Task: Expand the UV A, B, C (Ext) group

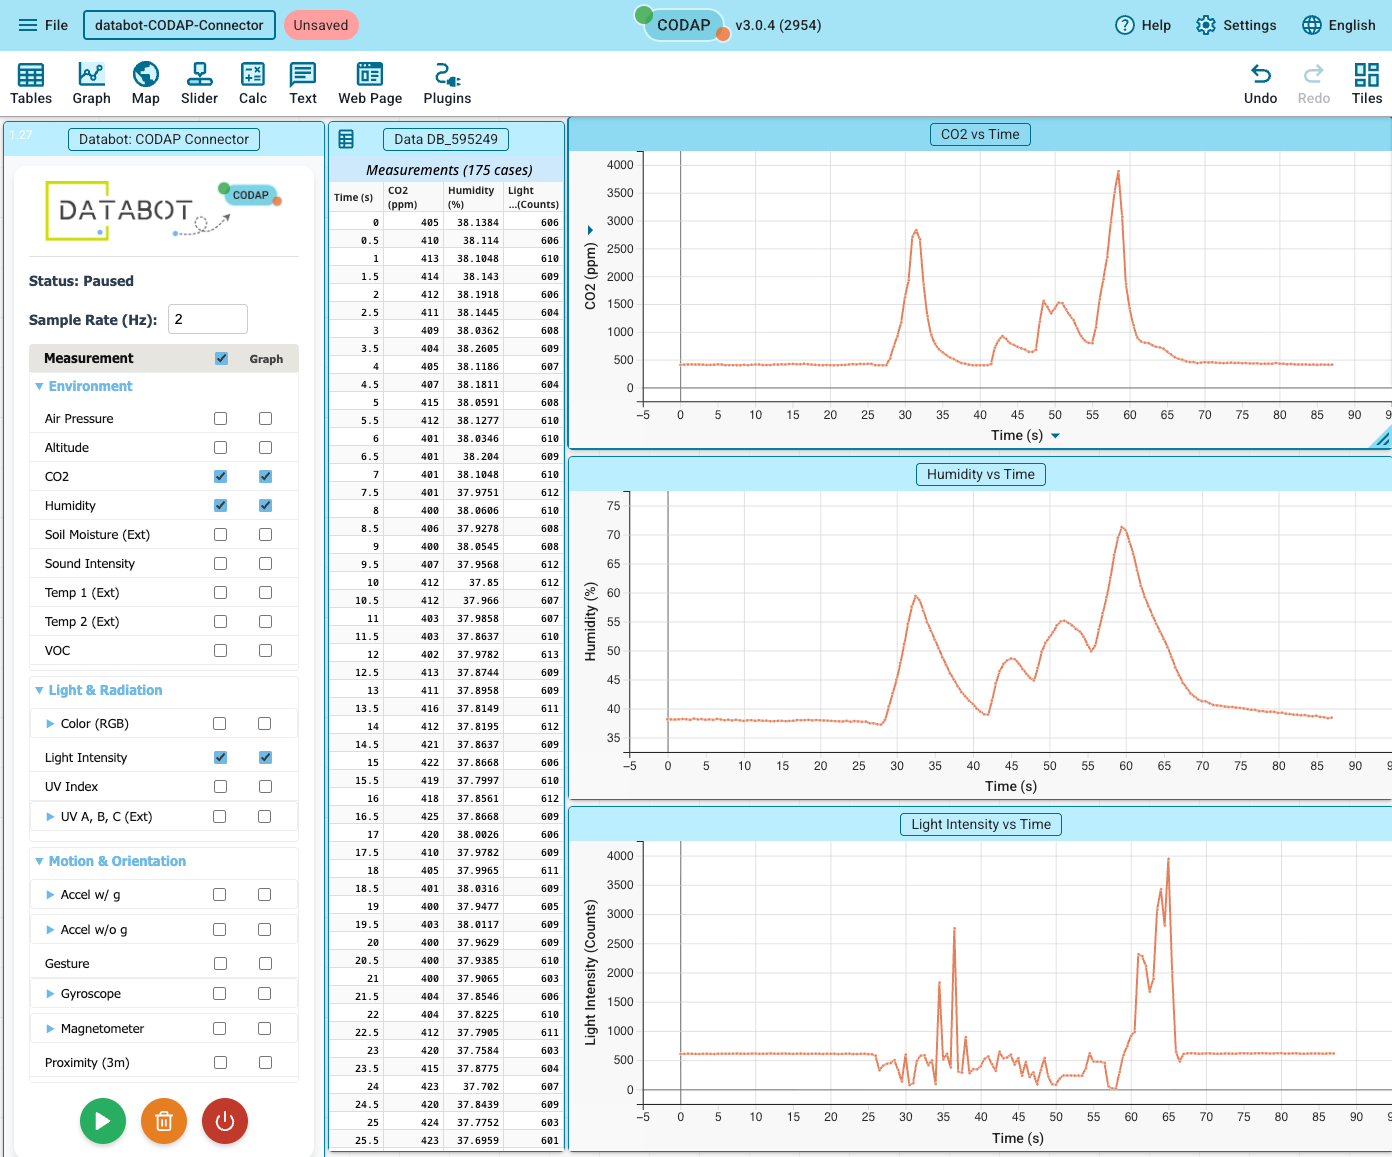Action: [x=50, y=817]
